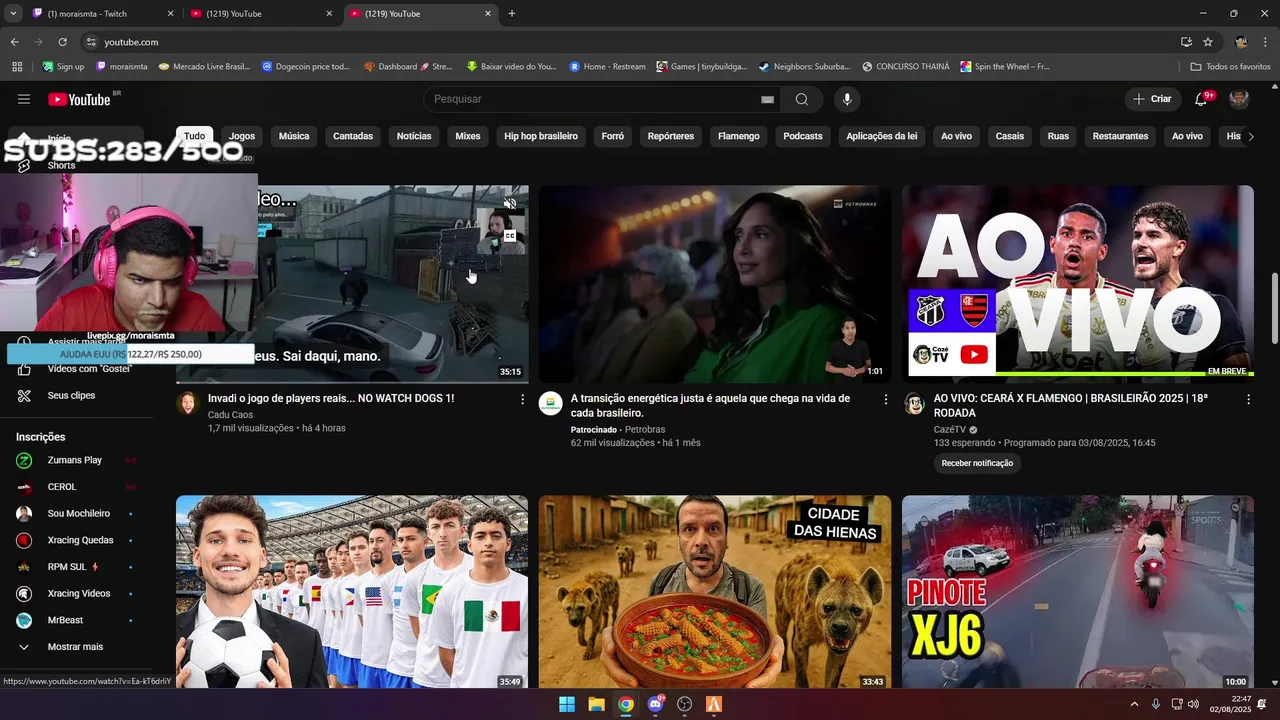This screenshot has height=720, width=1280.
Task: Select the Restaurantes filter chip
Action: (x=1120, y=136)
